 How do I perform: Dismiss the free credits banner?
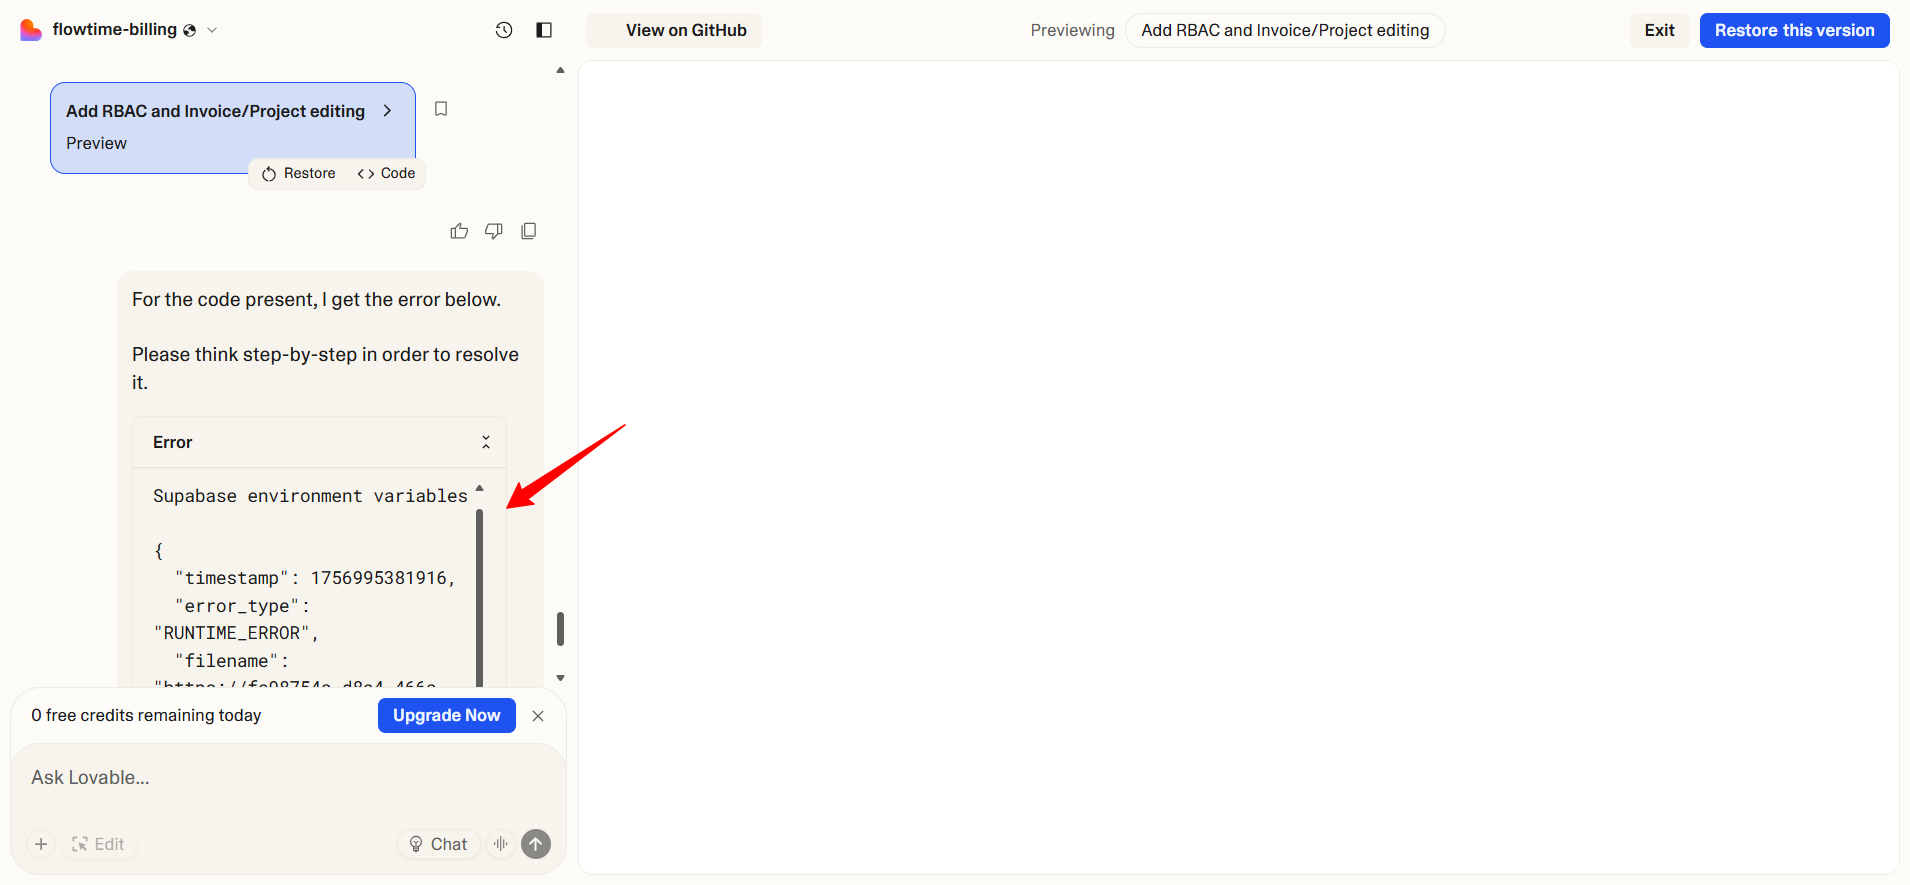538,716
